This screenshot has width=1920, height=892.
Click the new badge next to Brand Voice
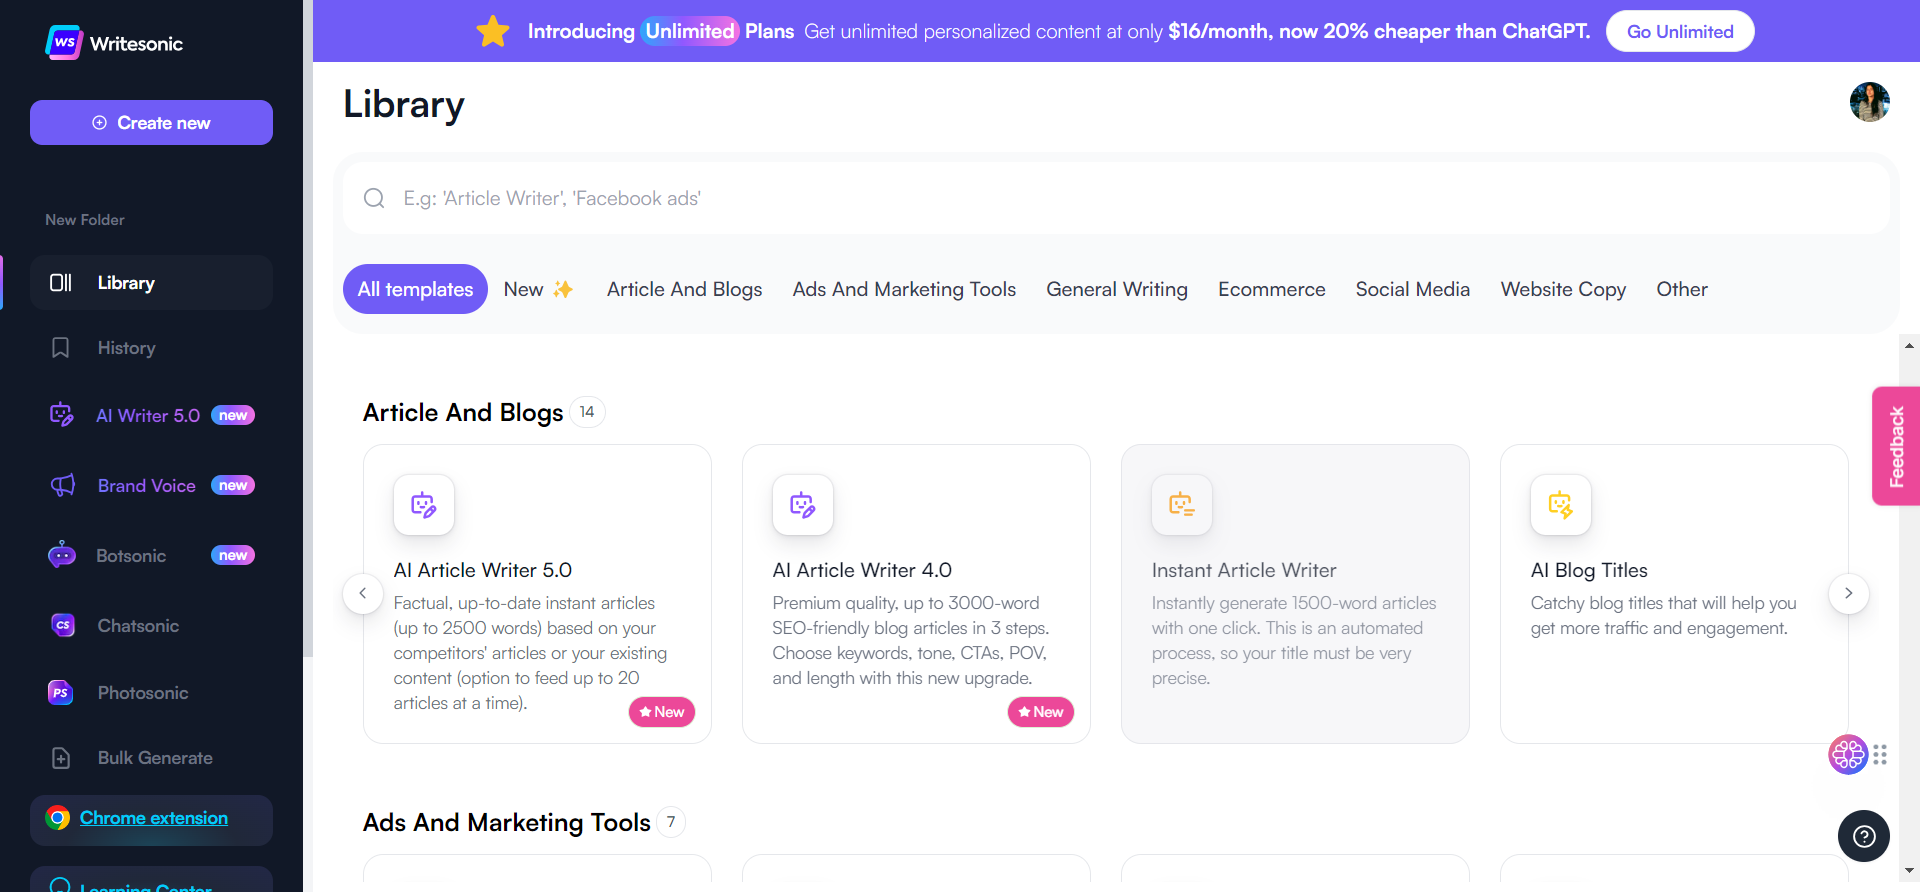pyautogui.click(x=233, y=485)
